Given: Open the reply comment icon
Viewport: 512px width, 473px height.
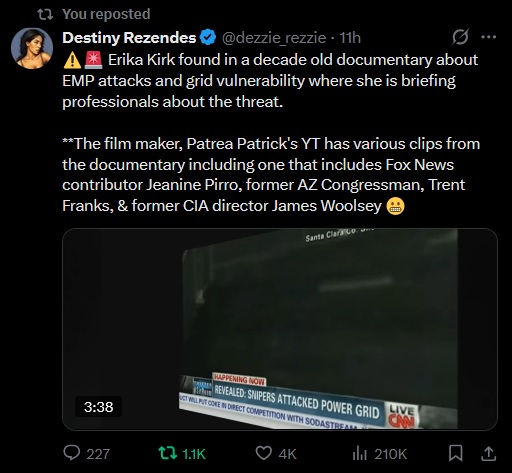Looking at the screenshot, I should 72,453.
